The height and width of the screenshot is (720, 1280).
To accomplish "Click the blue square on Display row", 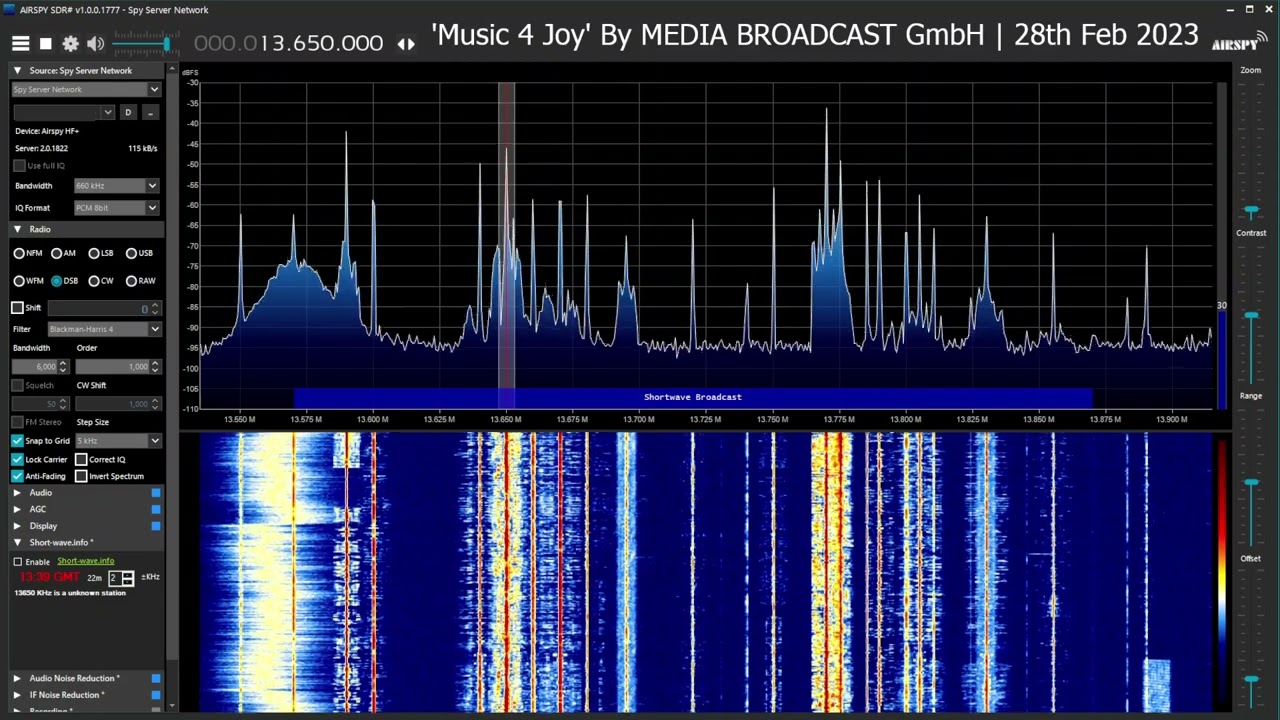I will click(155, 526).
